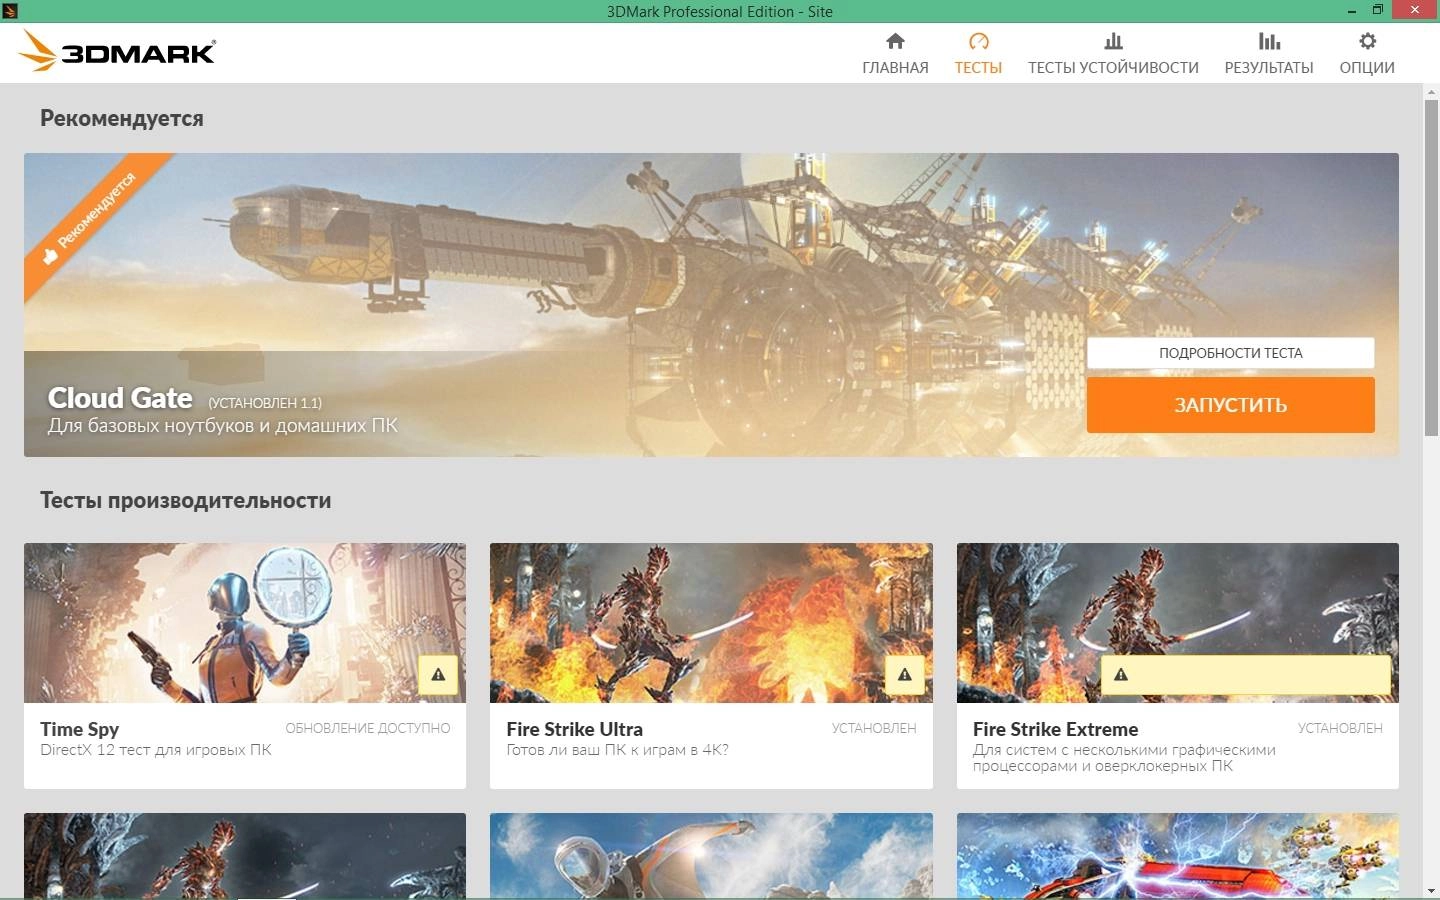This screenshot has height=900, width=1440.
Task: Click the vertical scrollbar thumb
Action: 1431,267
